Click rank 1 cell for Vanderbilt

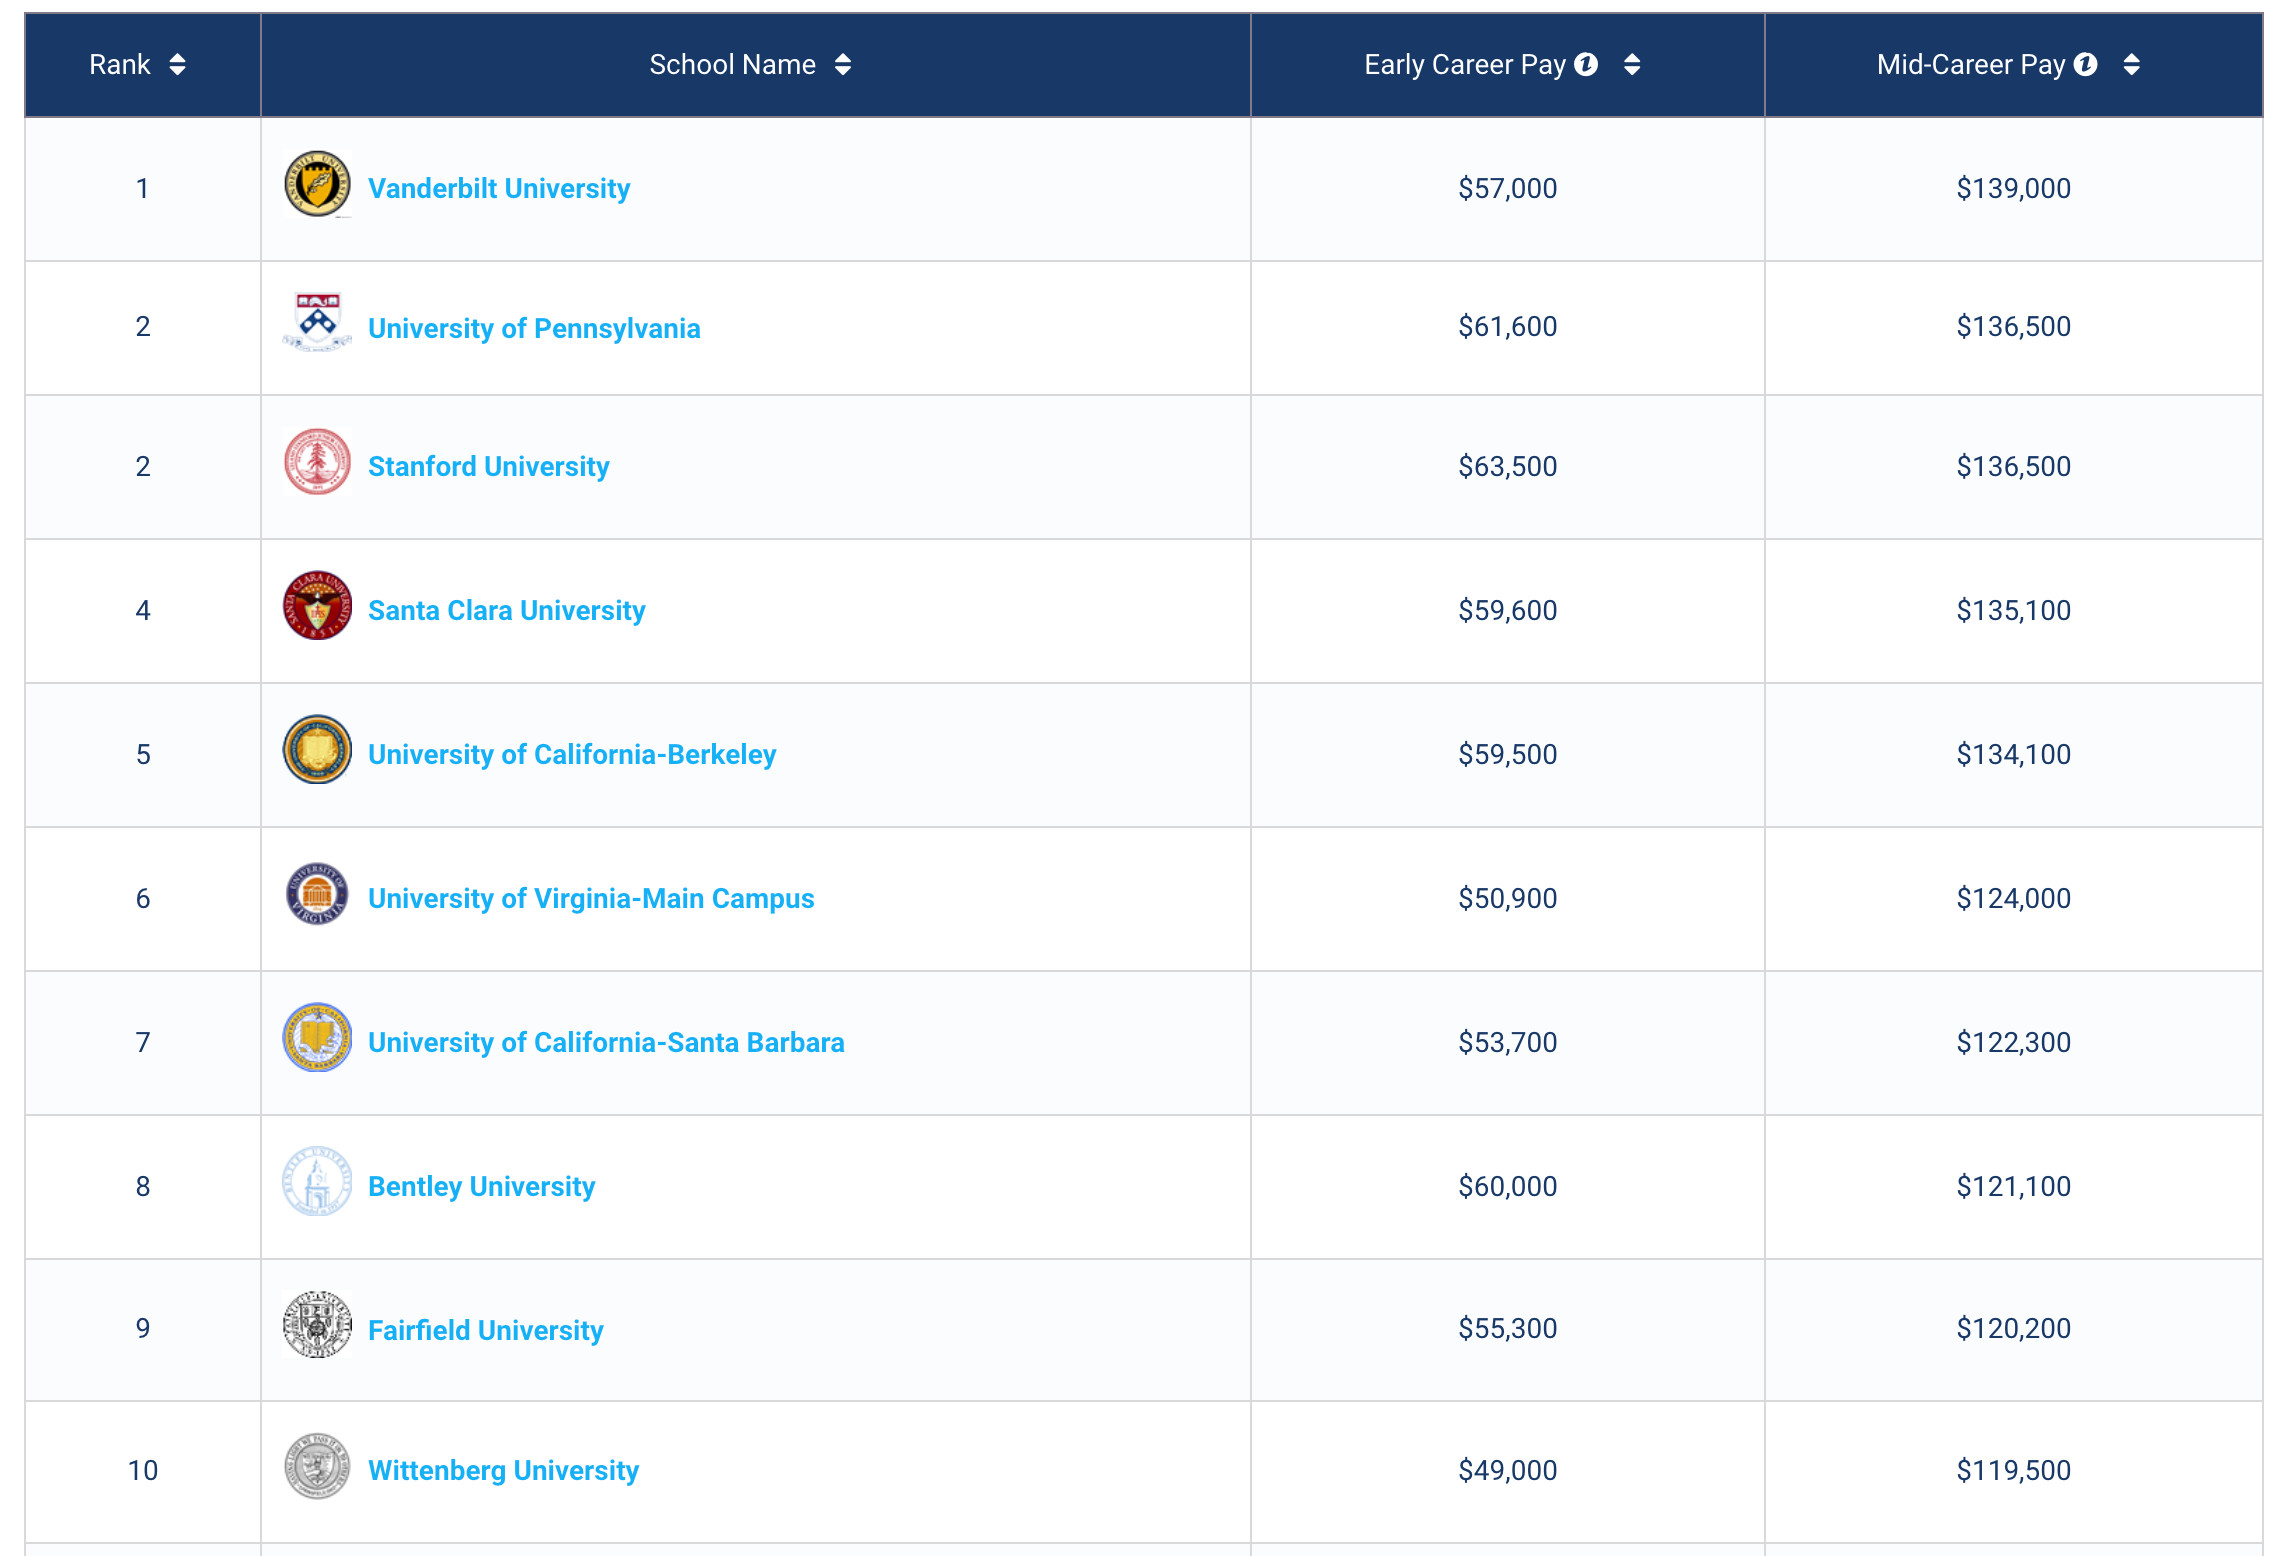pyautogui.click(x=143, y=189)
